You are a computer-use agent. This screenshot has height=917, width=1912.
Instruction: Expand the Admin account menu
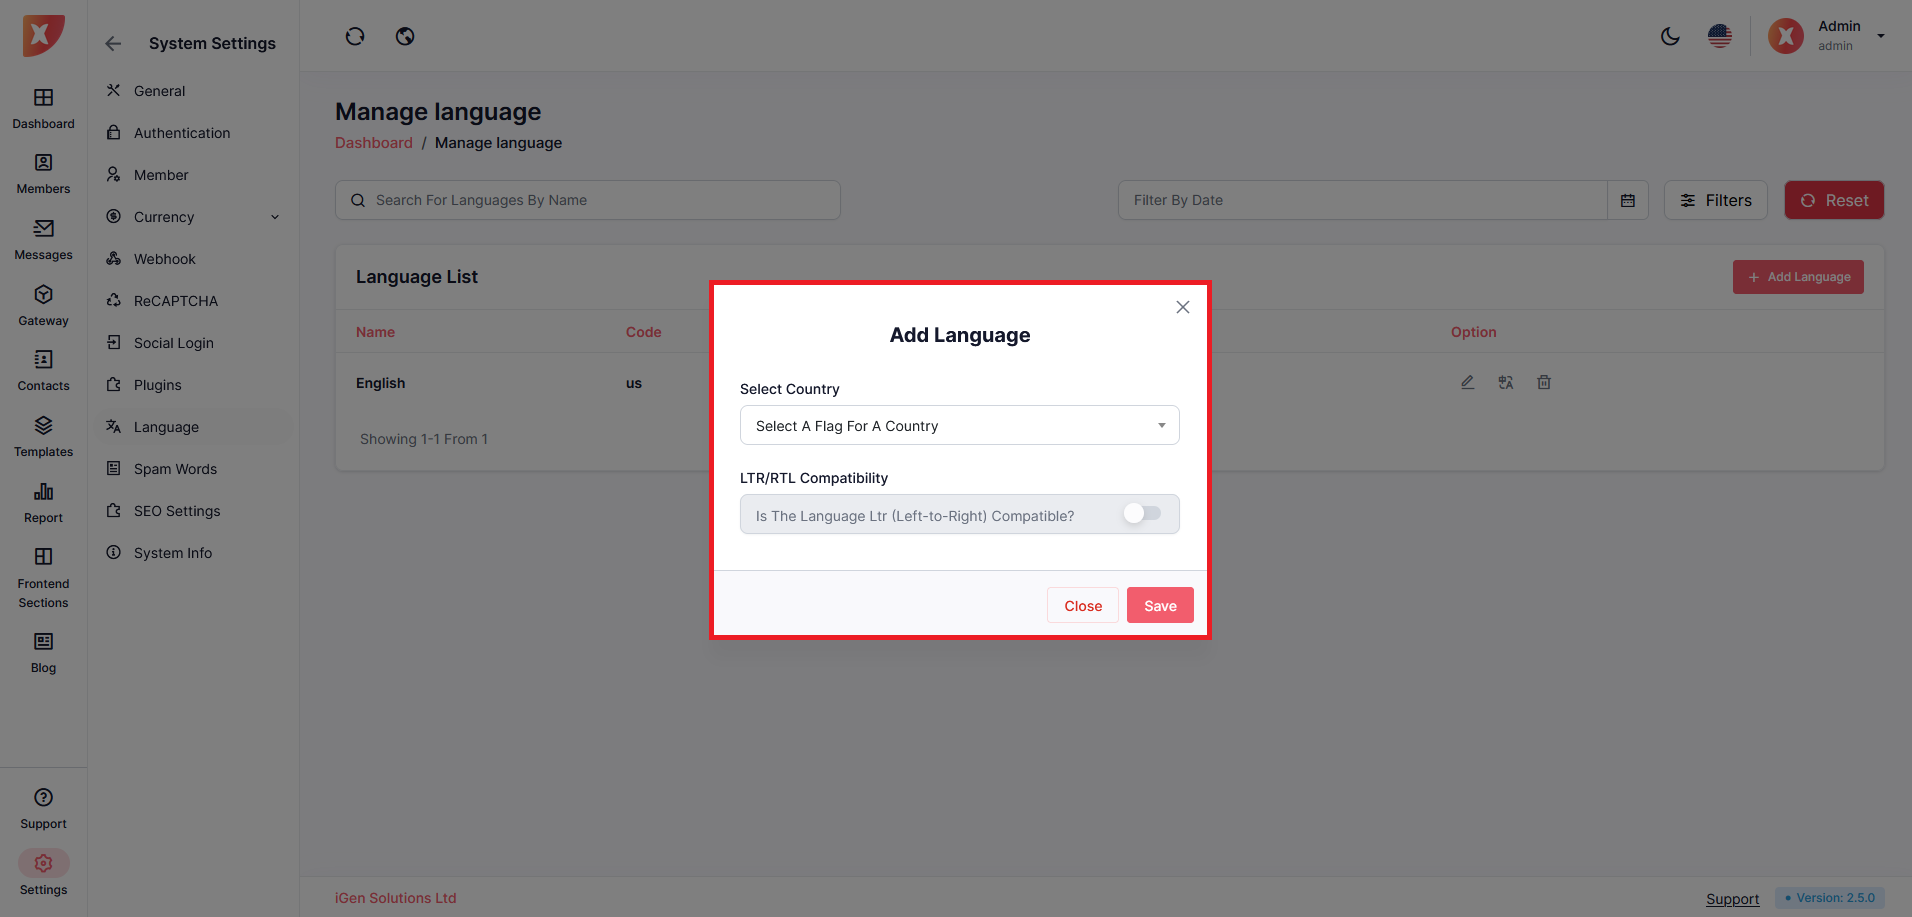1880,36
